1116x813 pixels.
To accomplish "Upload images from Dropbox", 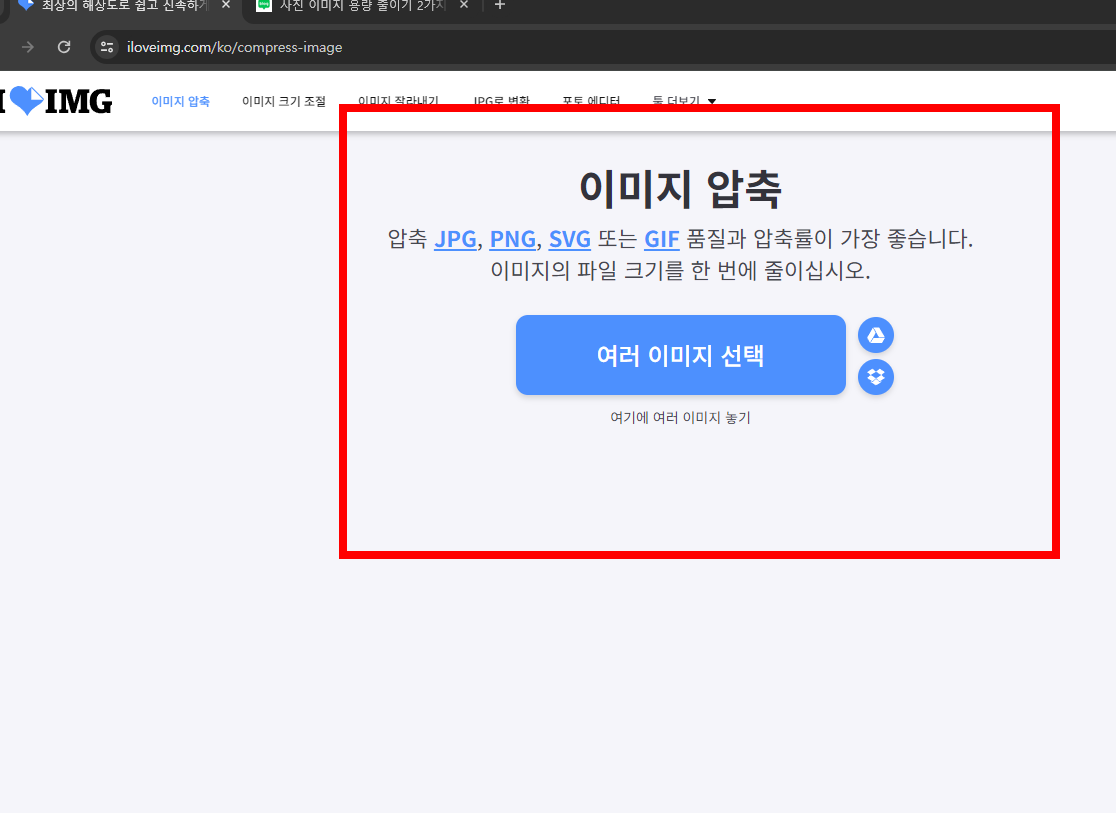I will point(875,377).
